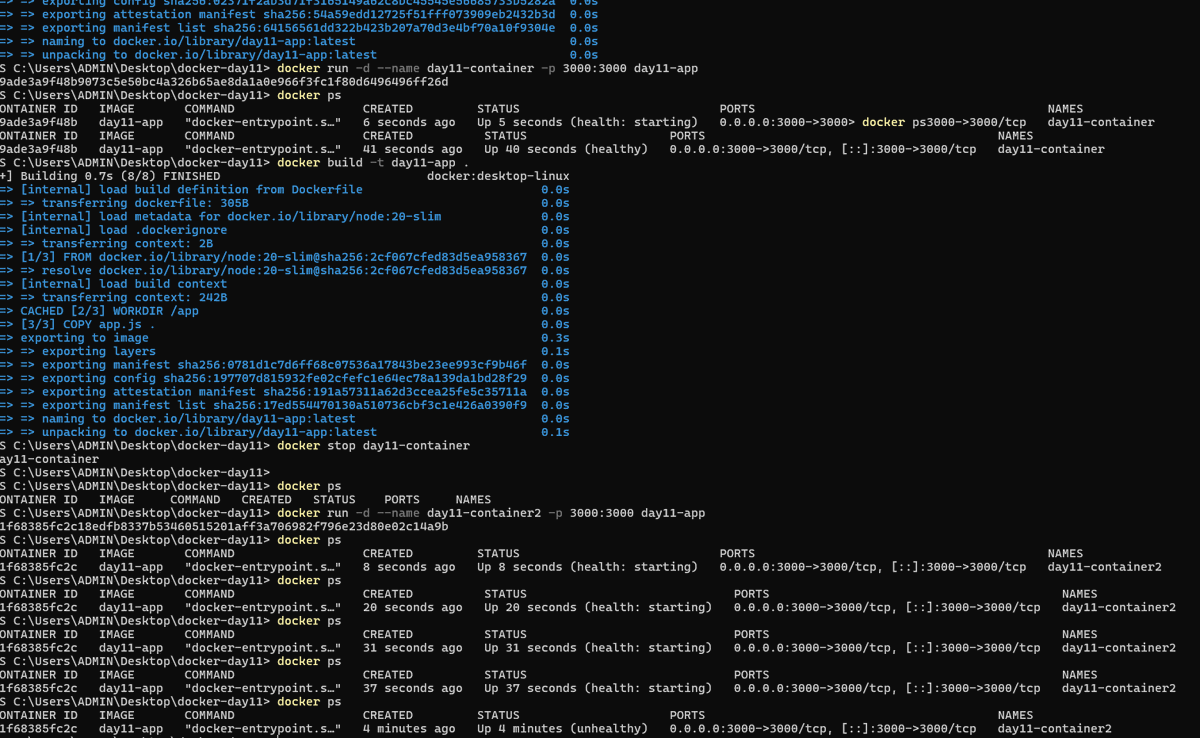Click the '20 seconds ago' created value
The height and width of the screenshot is (738, 1200).
tap(413, 608)
